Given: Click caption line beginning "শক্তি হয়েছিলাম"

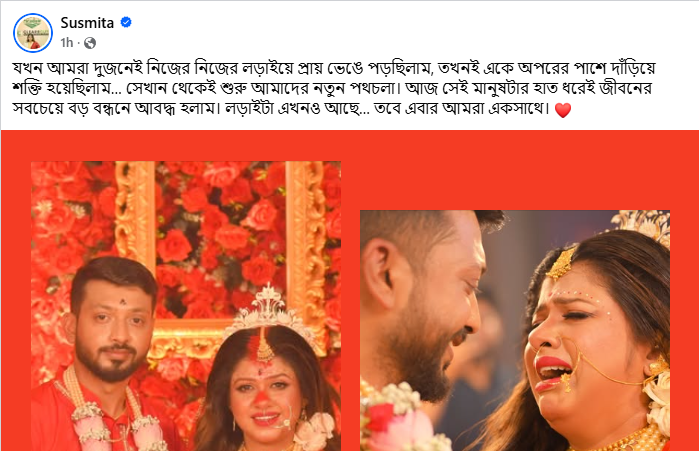Looking at the screenshot, I should [332, 88].
